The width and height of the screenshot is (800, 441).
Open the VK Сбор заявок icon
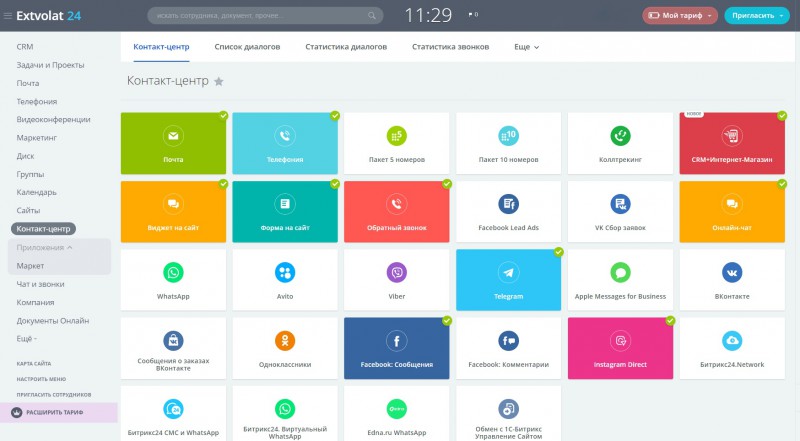pos(620,204)
